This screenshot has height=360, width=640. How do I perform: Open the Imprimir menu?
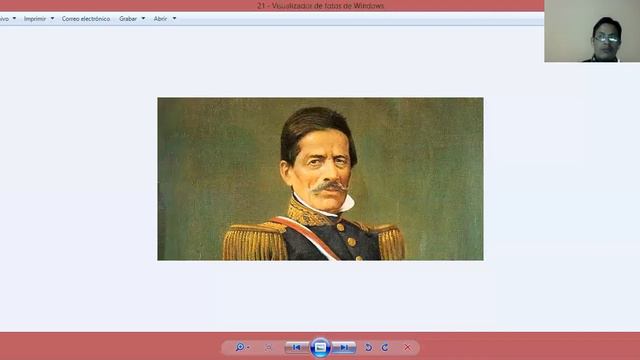click(35, 19)
